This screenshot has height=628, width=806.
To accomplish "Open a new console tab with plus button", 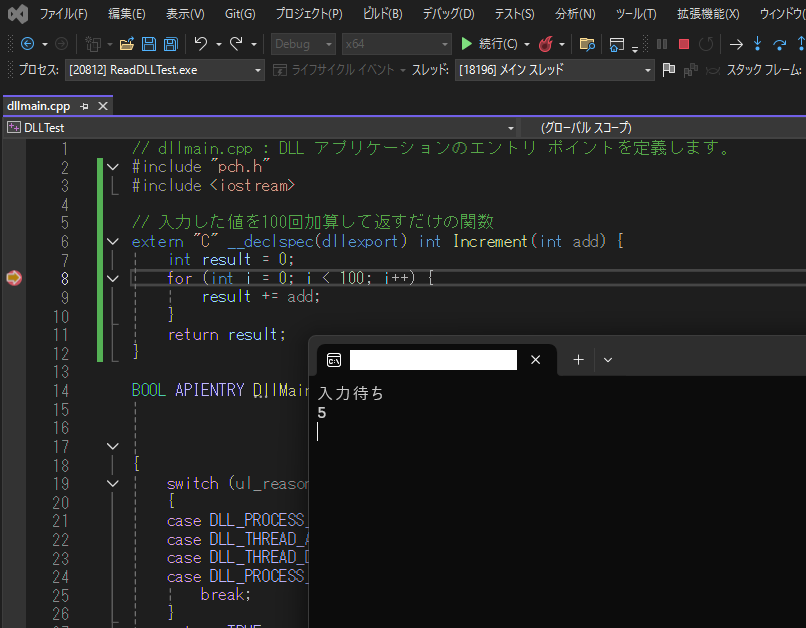I will [x=578, y=360].
